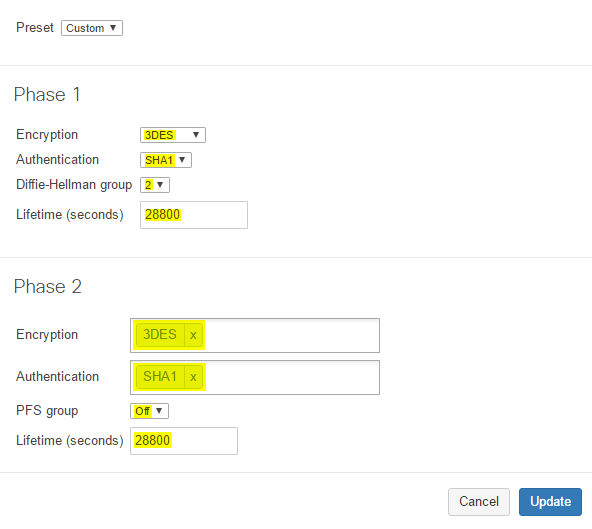Click the arrow icon of Phase 1 3DES select

196,135
